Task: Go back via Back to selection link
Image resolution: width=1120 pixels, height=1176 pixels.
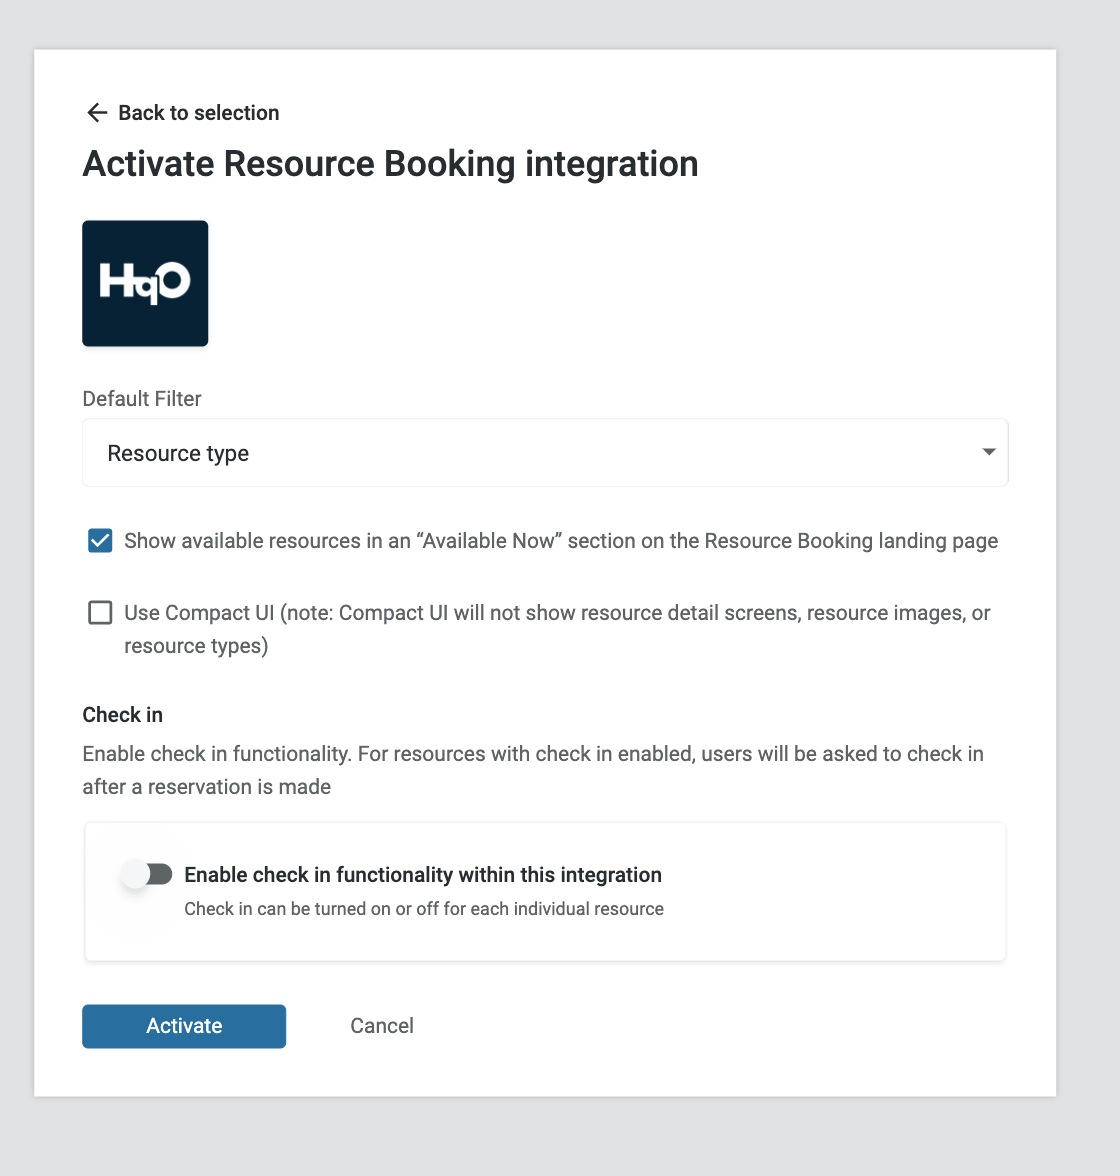Action: coord(182,112)
